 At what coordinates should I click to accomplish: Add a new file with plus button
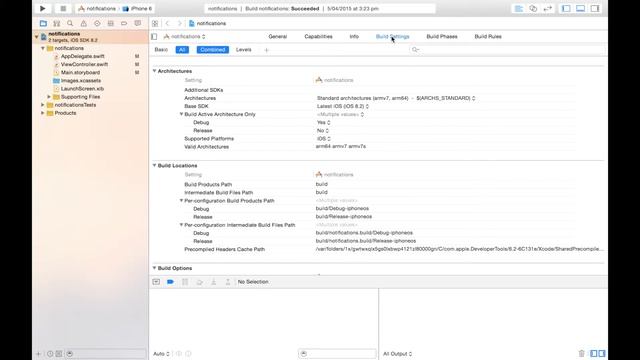39,354
